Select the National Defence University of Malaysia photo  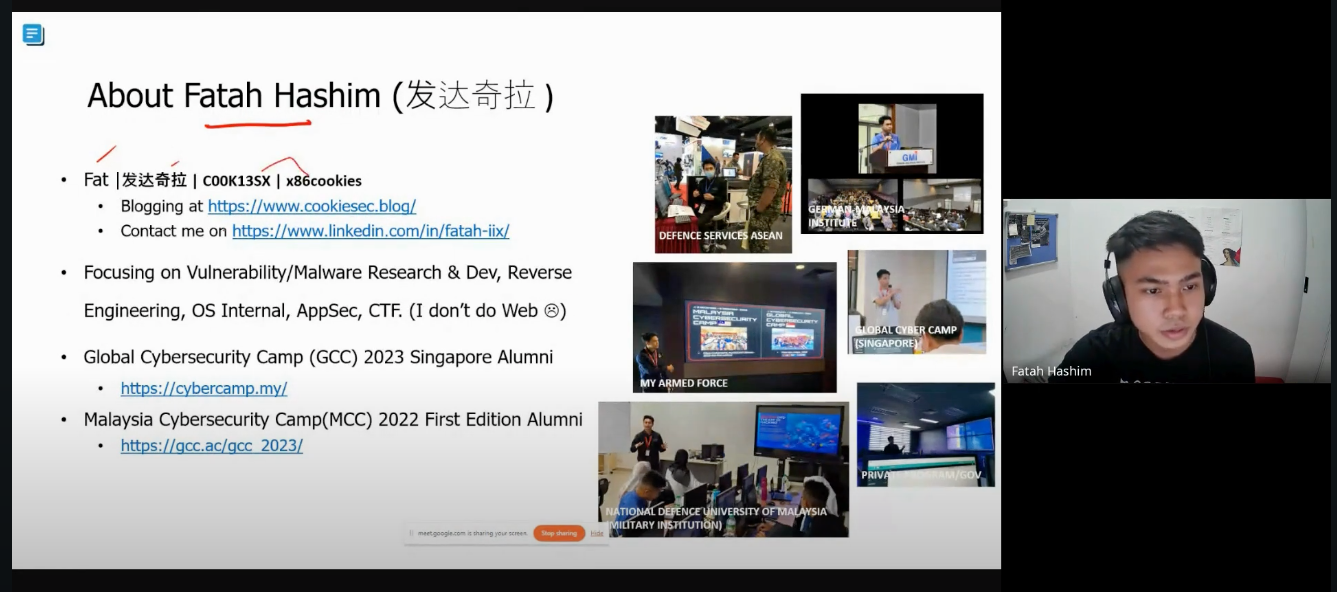tap(723, 468)
